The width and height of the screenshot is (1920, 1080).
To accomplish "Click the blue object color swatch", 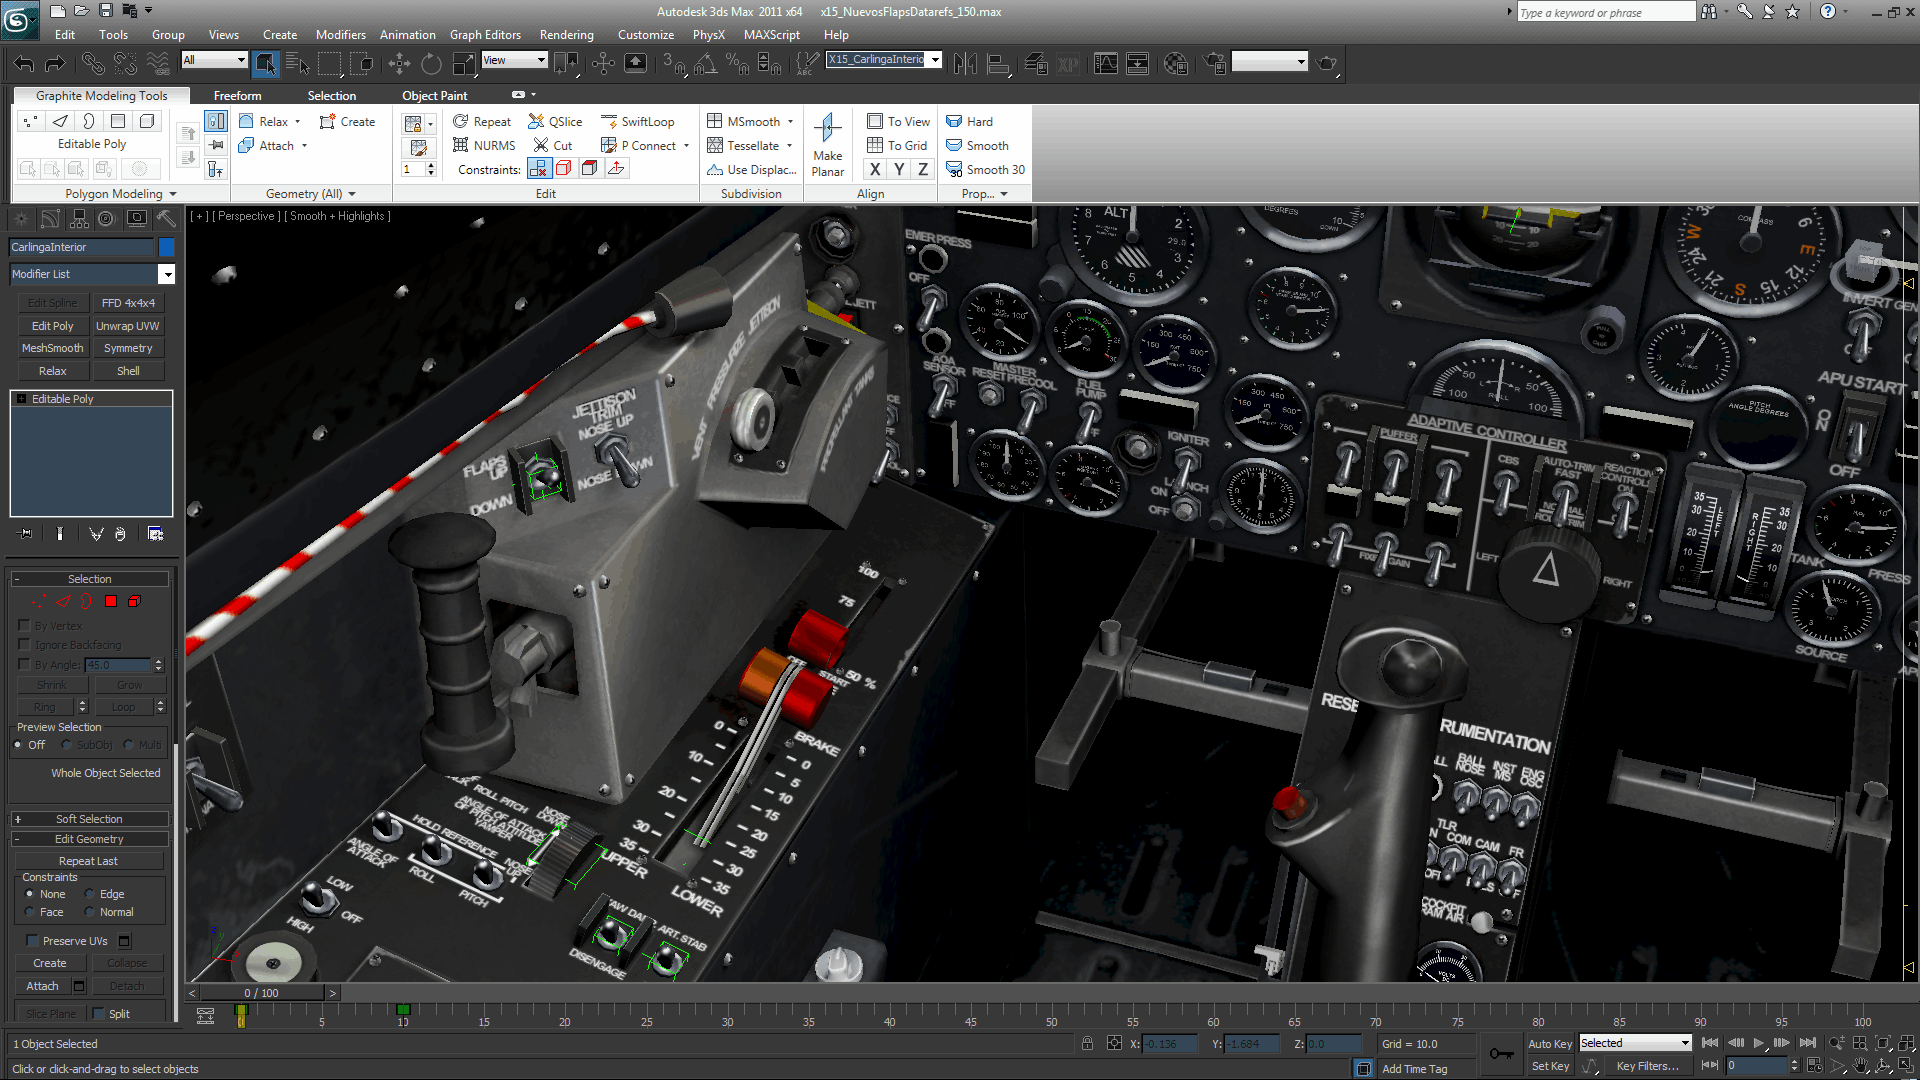I will [166, 247].
